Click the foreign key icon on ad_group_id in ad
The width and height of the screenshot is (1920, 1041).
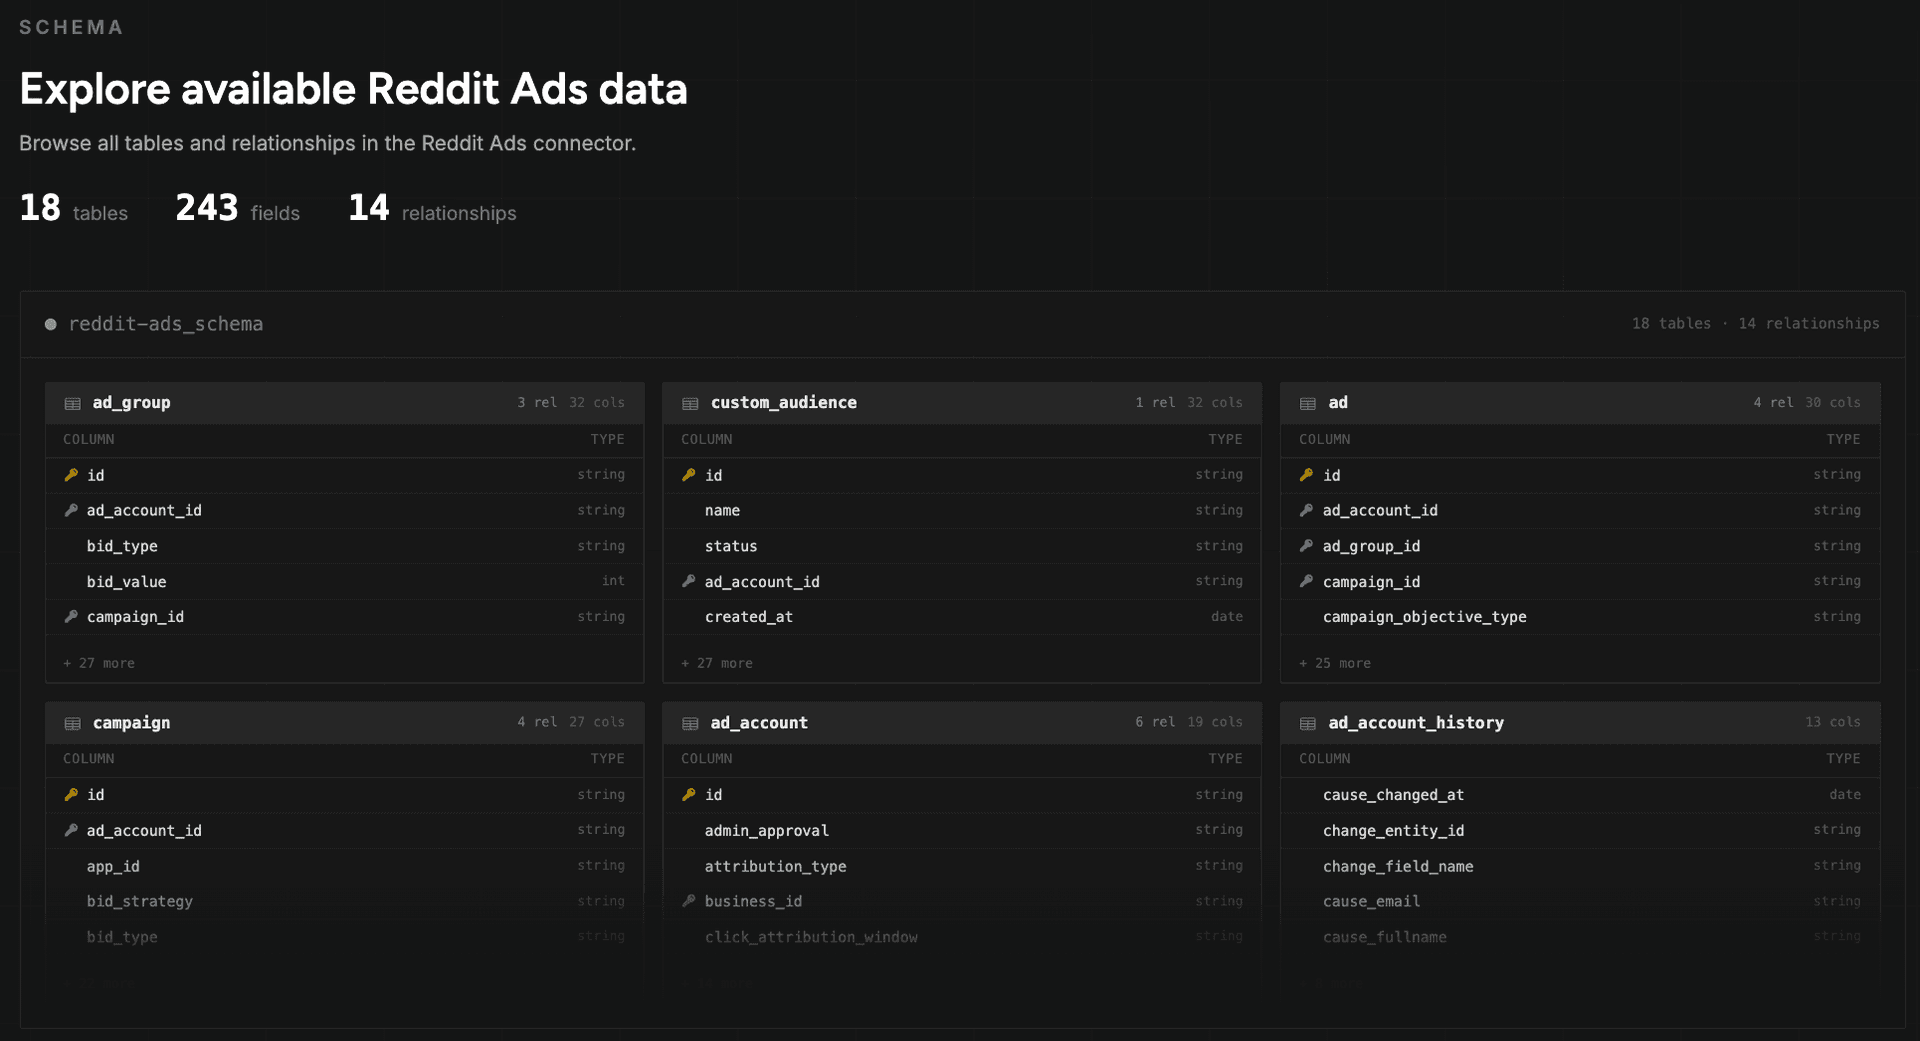(1306, 546)
